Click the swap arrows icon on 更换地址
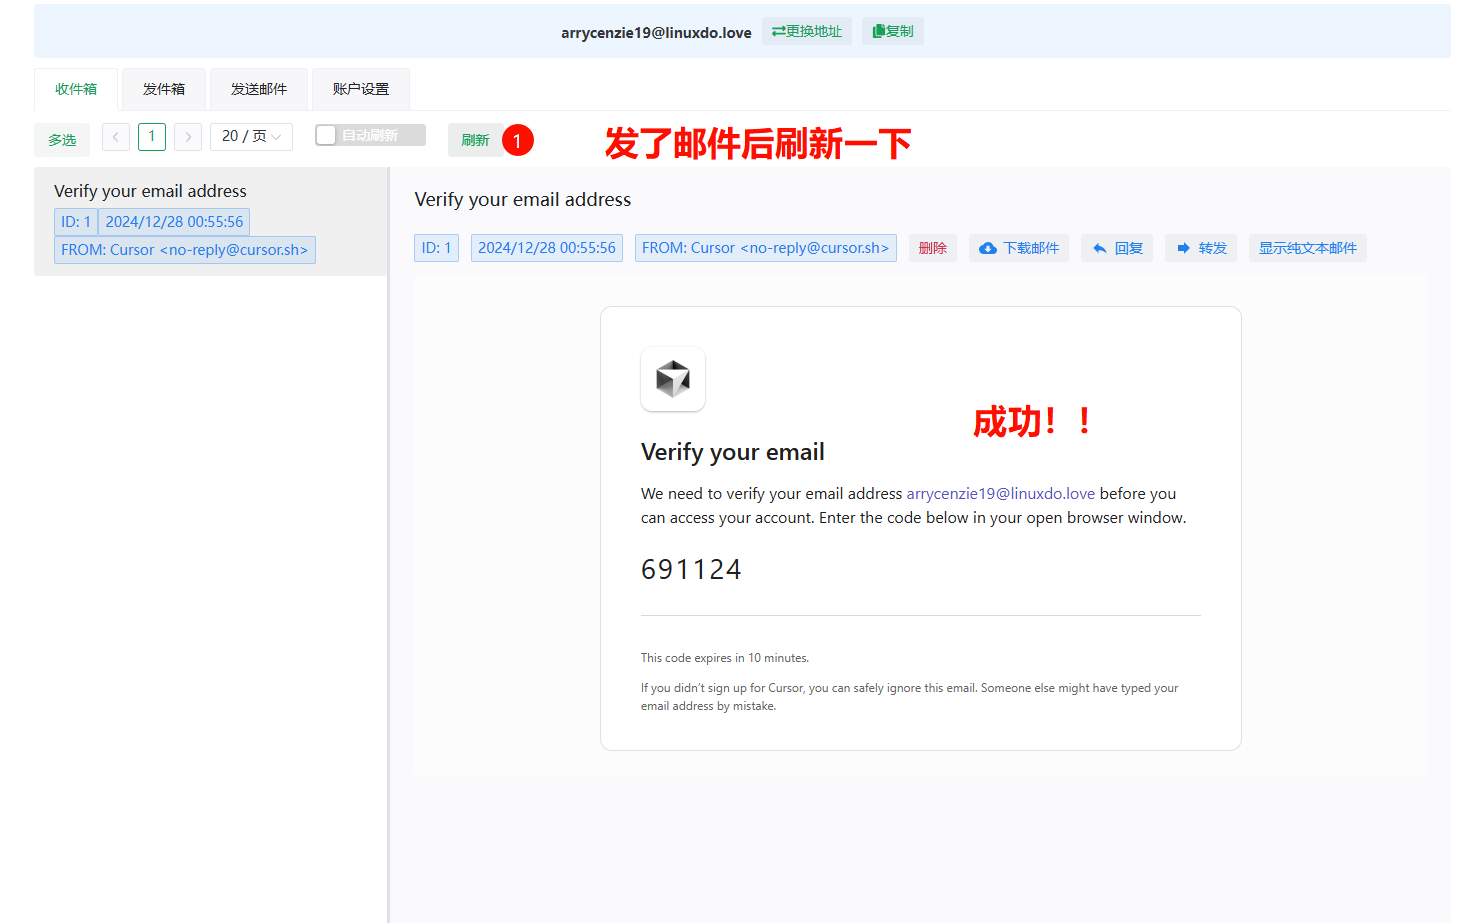This screenshot has height=923, width=1466. [778, 31]
